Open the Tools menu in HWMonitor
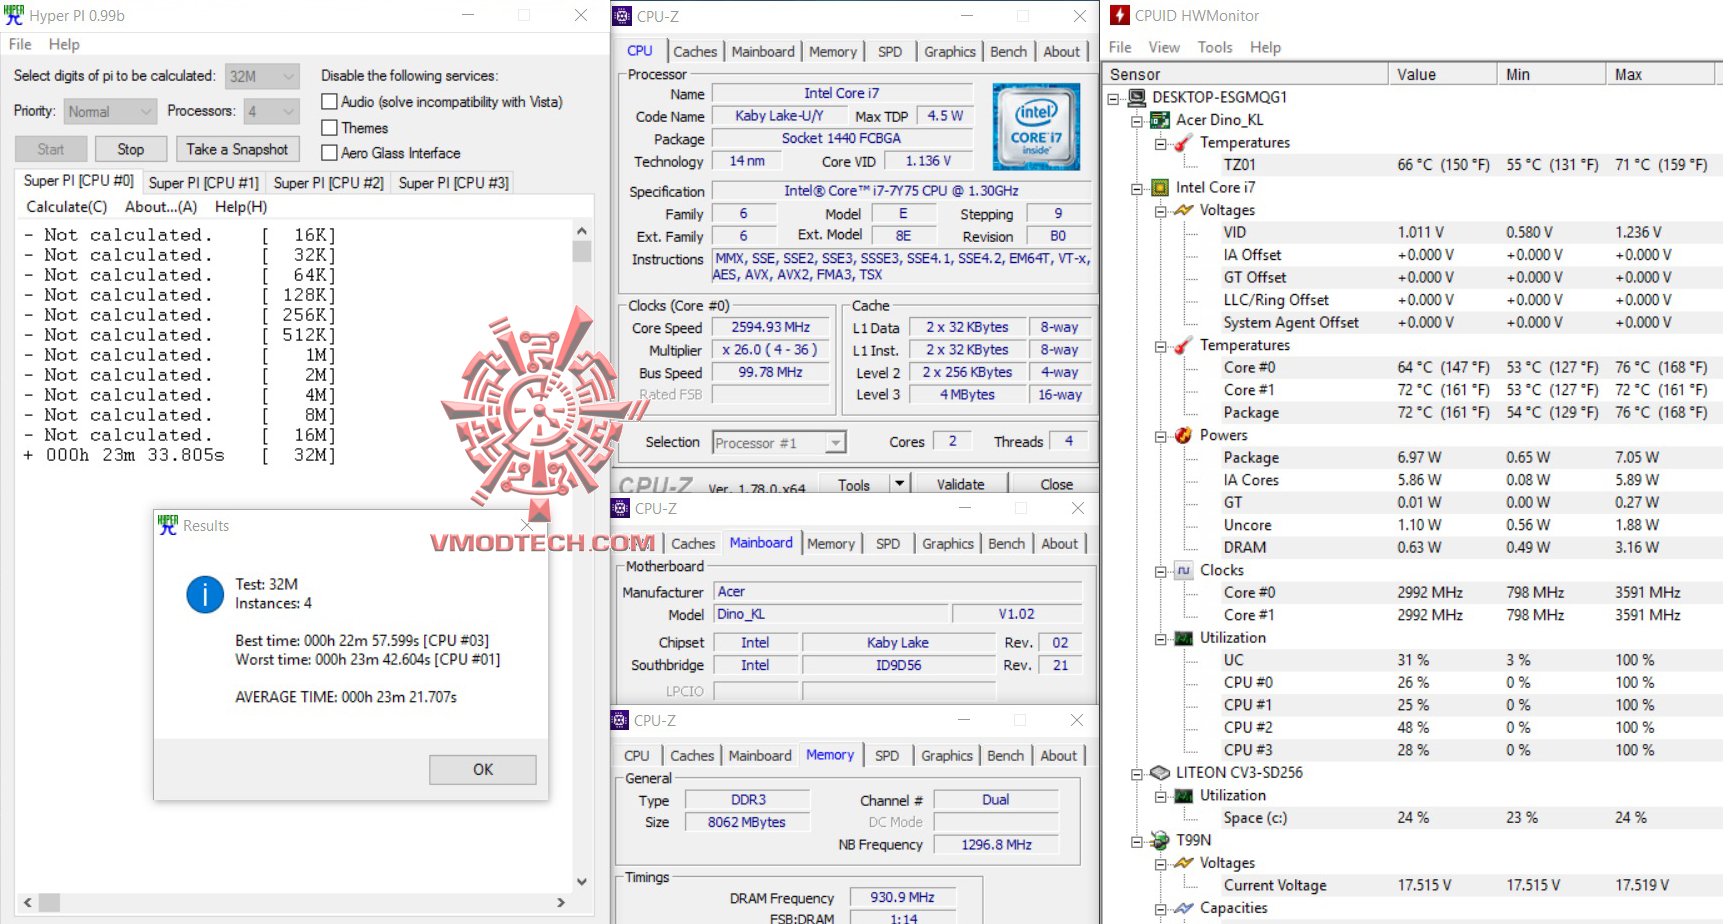 click(x=1215, y=47)
